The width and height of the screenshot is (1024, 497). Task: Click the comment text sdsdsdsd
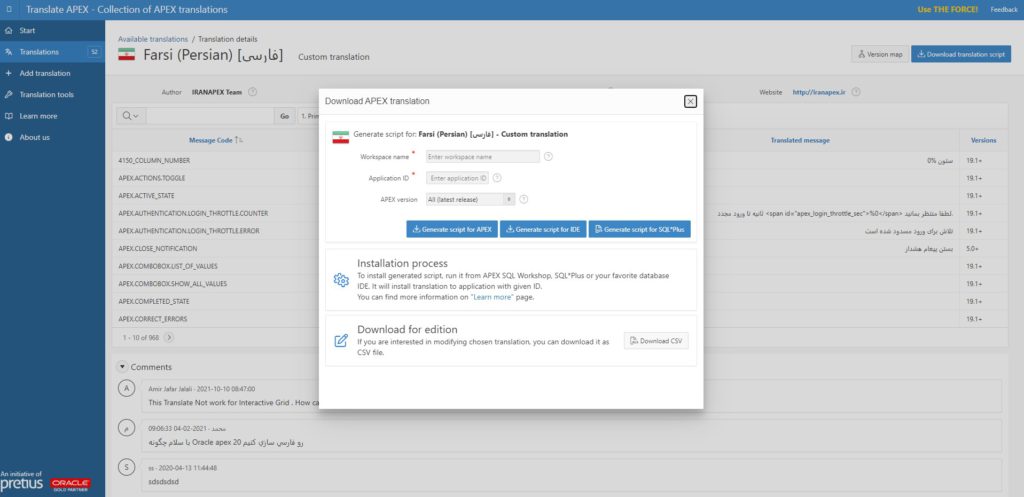click(x=164, y=481)
